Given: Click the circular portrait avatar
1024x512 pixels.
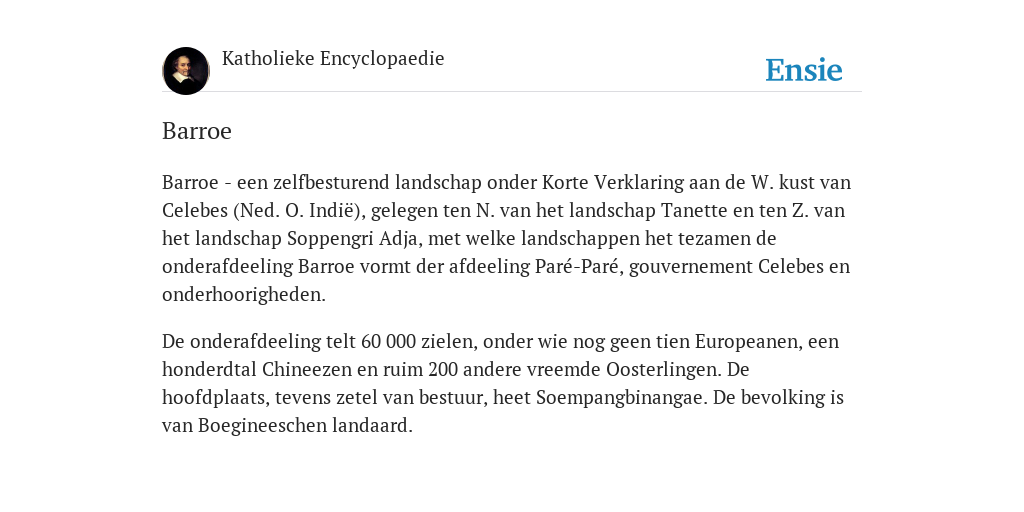Looking at the screenshot, I should pyautogui.click(x=186, y=71).
